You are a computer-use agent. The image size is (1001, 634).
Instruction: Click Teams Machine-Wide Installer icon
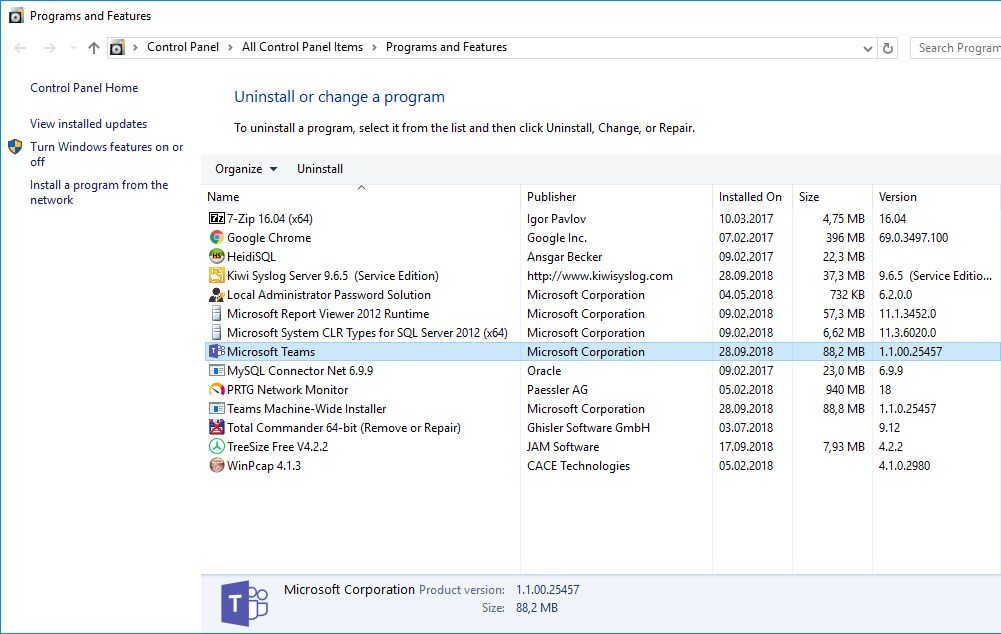[x=216, y=409]
